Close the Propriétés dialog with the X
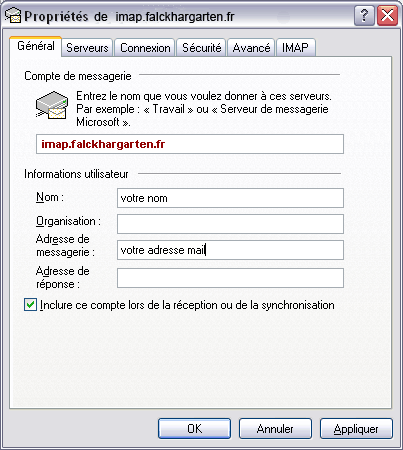The height and width of the screenshot is (450, 403). coord(387,16)
